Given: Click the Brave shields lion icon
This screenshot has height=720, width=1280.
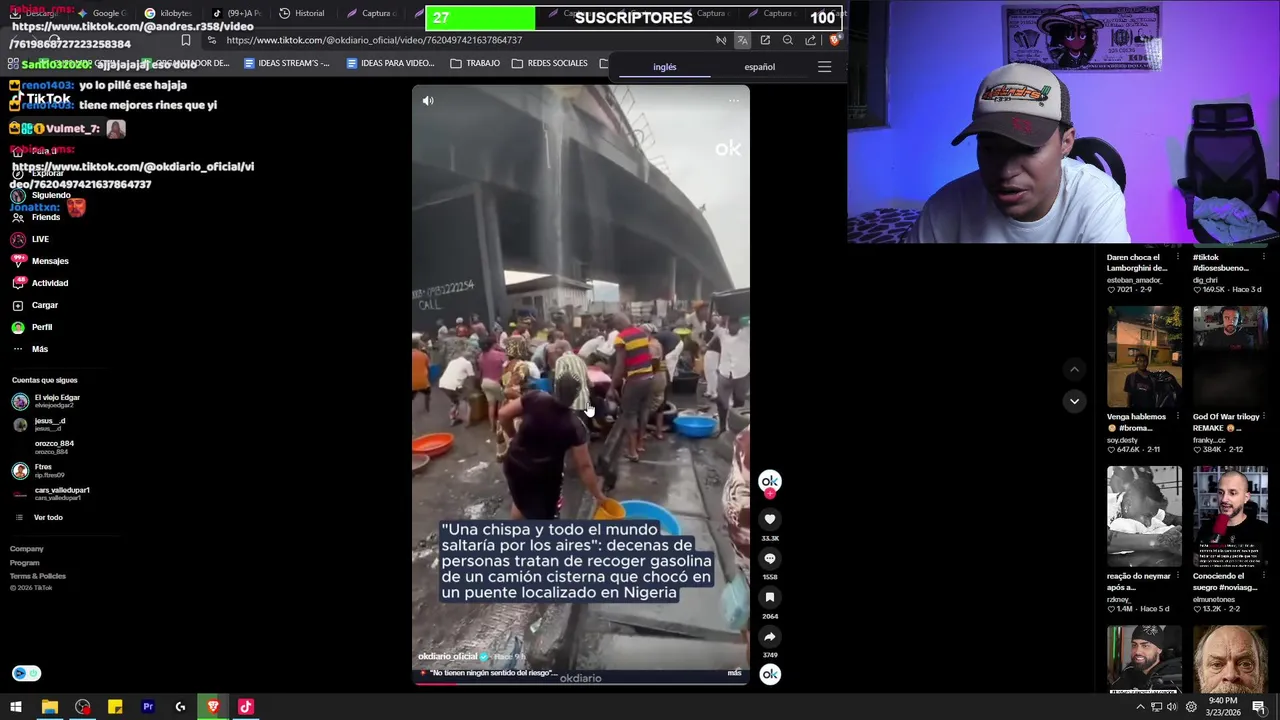Looking at the screenshot, I should 834,40.
